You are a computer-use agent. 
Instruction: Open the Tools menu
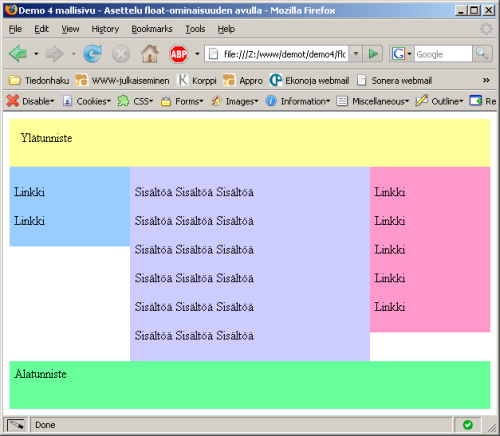195,29
